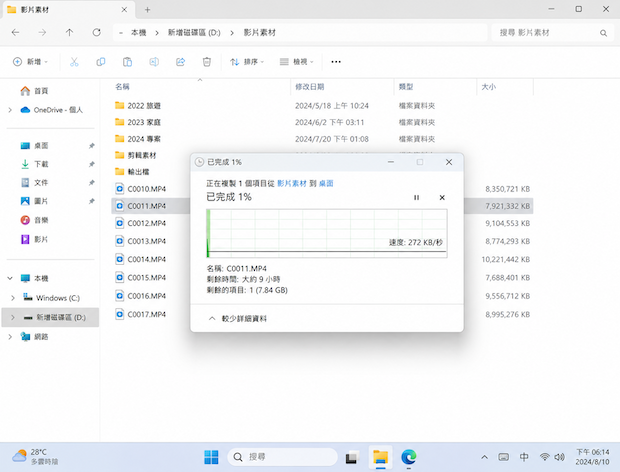The width and height of the screenshot is (620, 472).
Task: Open the clock and date 2024/8/10
Action: (x=592, y=457)
